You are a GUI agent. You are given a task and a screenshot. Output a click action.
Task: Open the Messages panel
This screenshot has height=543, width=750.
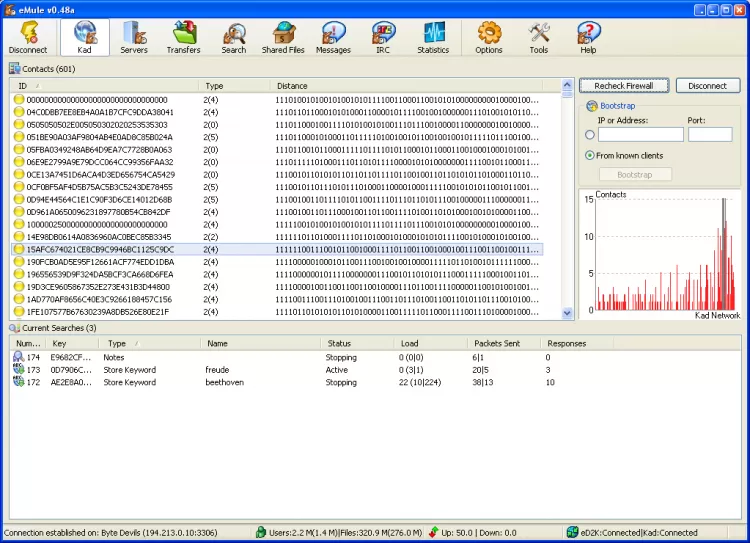click(333, 37)
